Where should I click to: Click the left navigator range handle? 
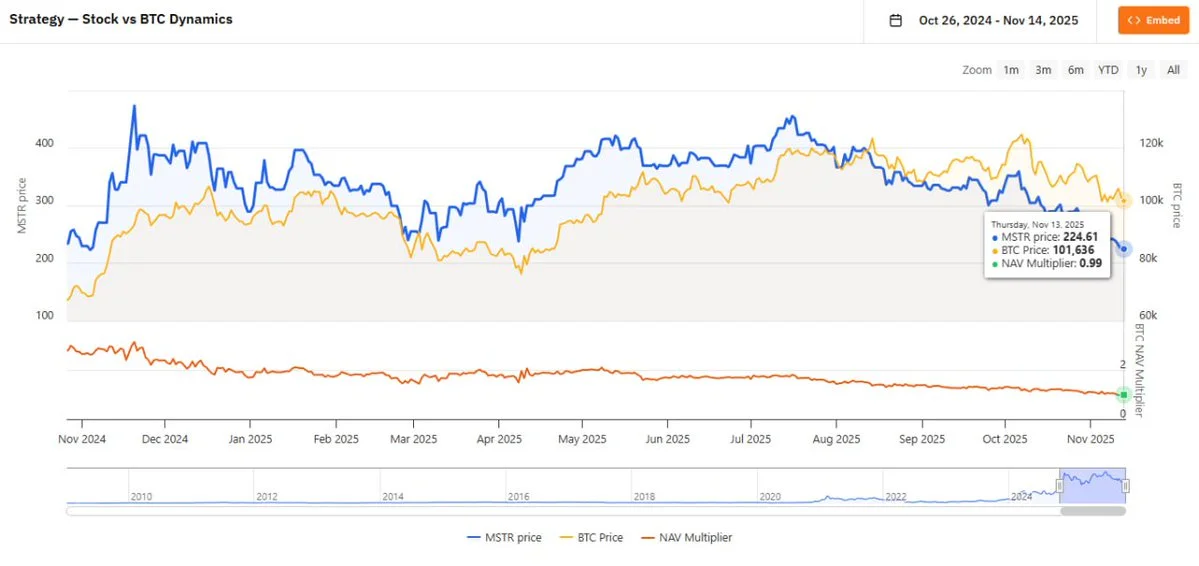[x=1060, y=486]
